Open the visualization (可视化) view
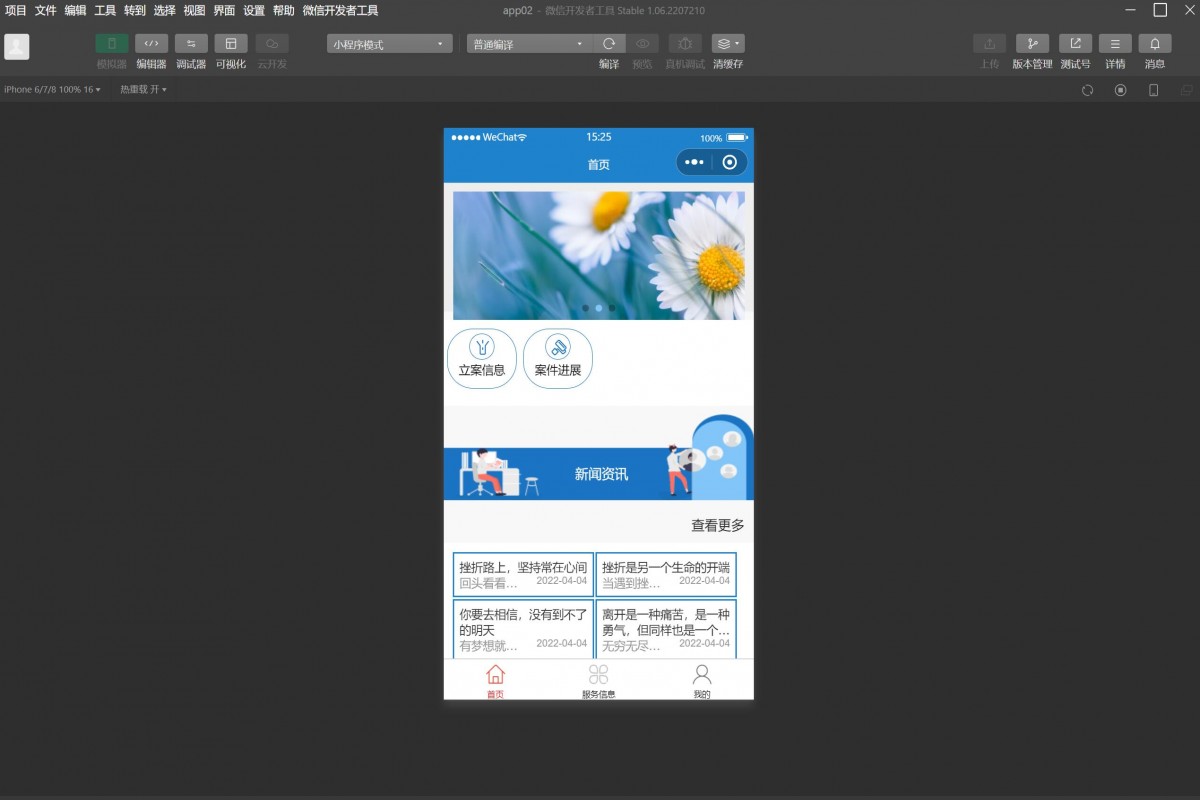1200x800 pixels. pos(231,44)
